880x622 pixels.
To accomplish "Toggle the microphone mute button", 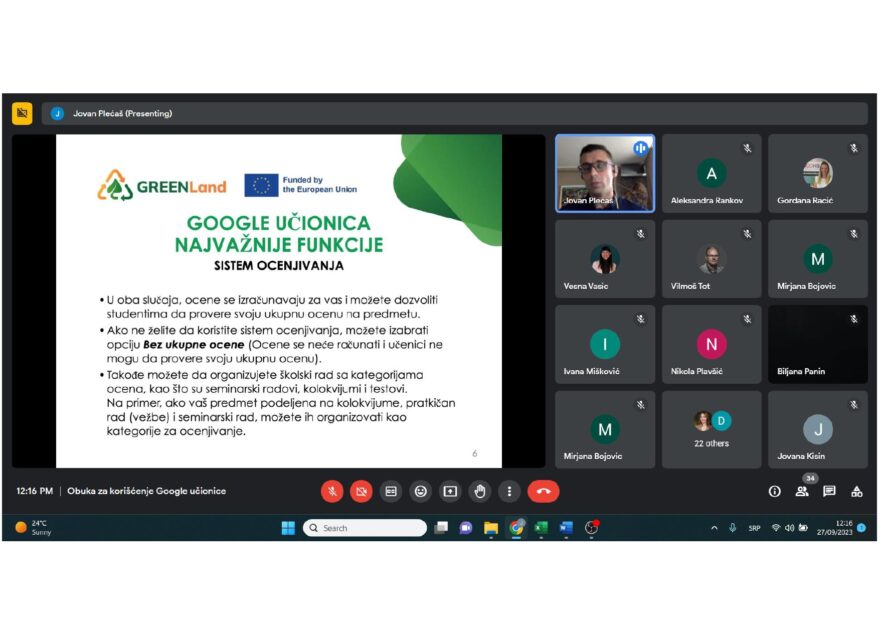I will pyautogui.click(x=332, y=492).
